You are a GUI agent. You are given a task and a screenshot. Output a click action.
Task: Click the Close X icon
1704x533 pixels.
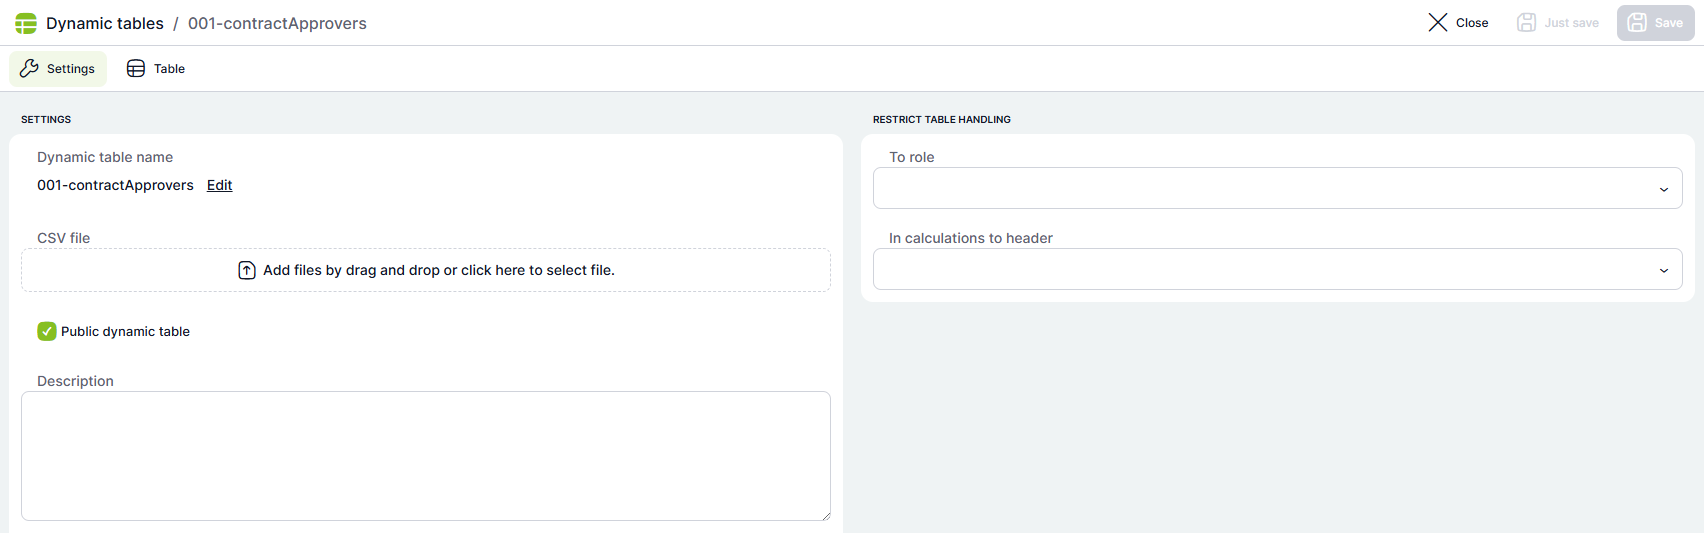(1437, 22)
